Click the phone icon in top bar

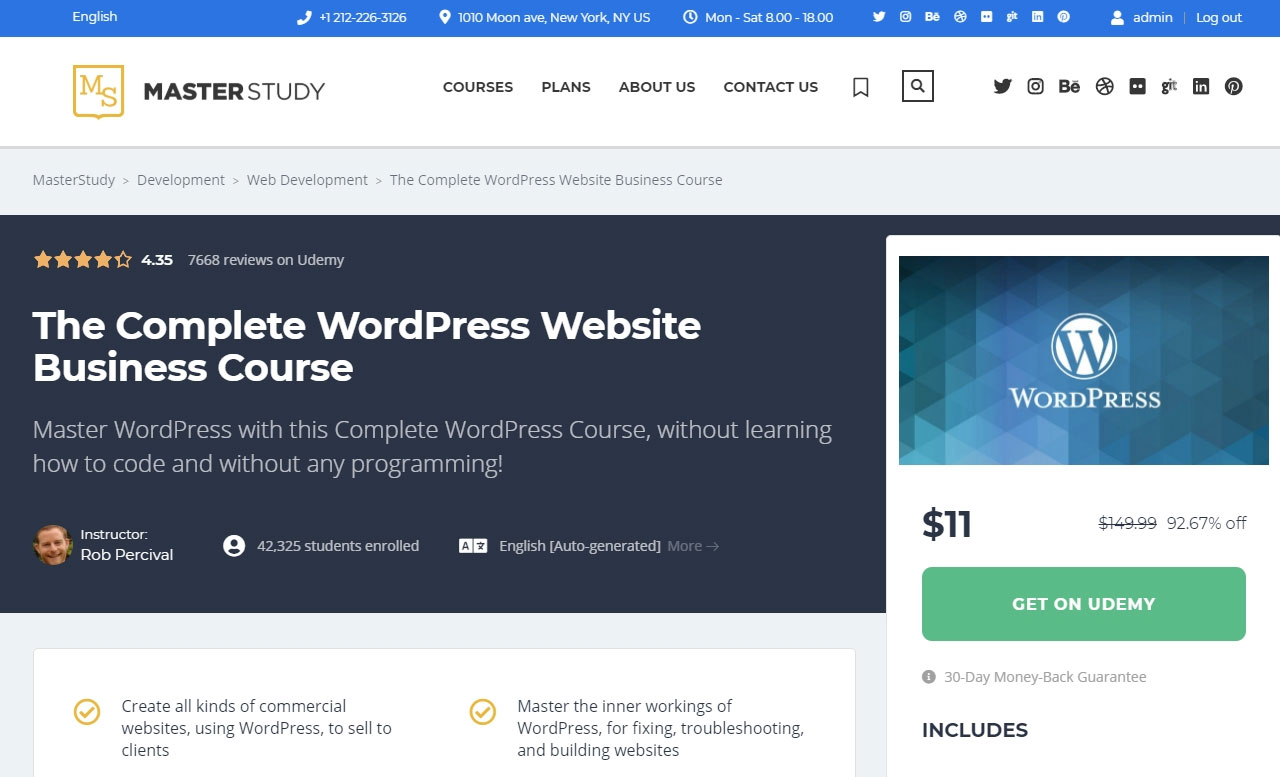tap(304, 17)
